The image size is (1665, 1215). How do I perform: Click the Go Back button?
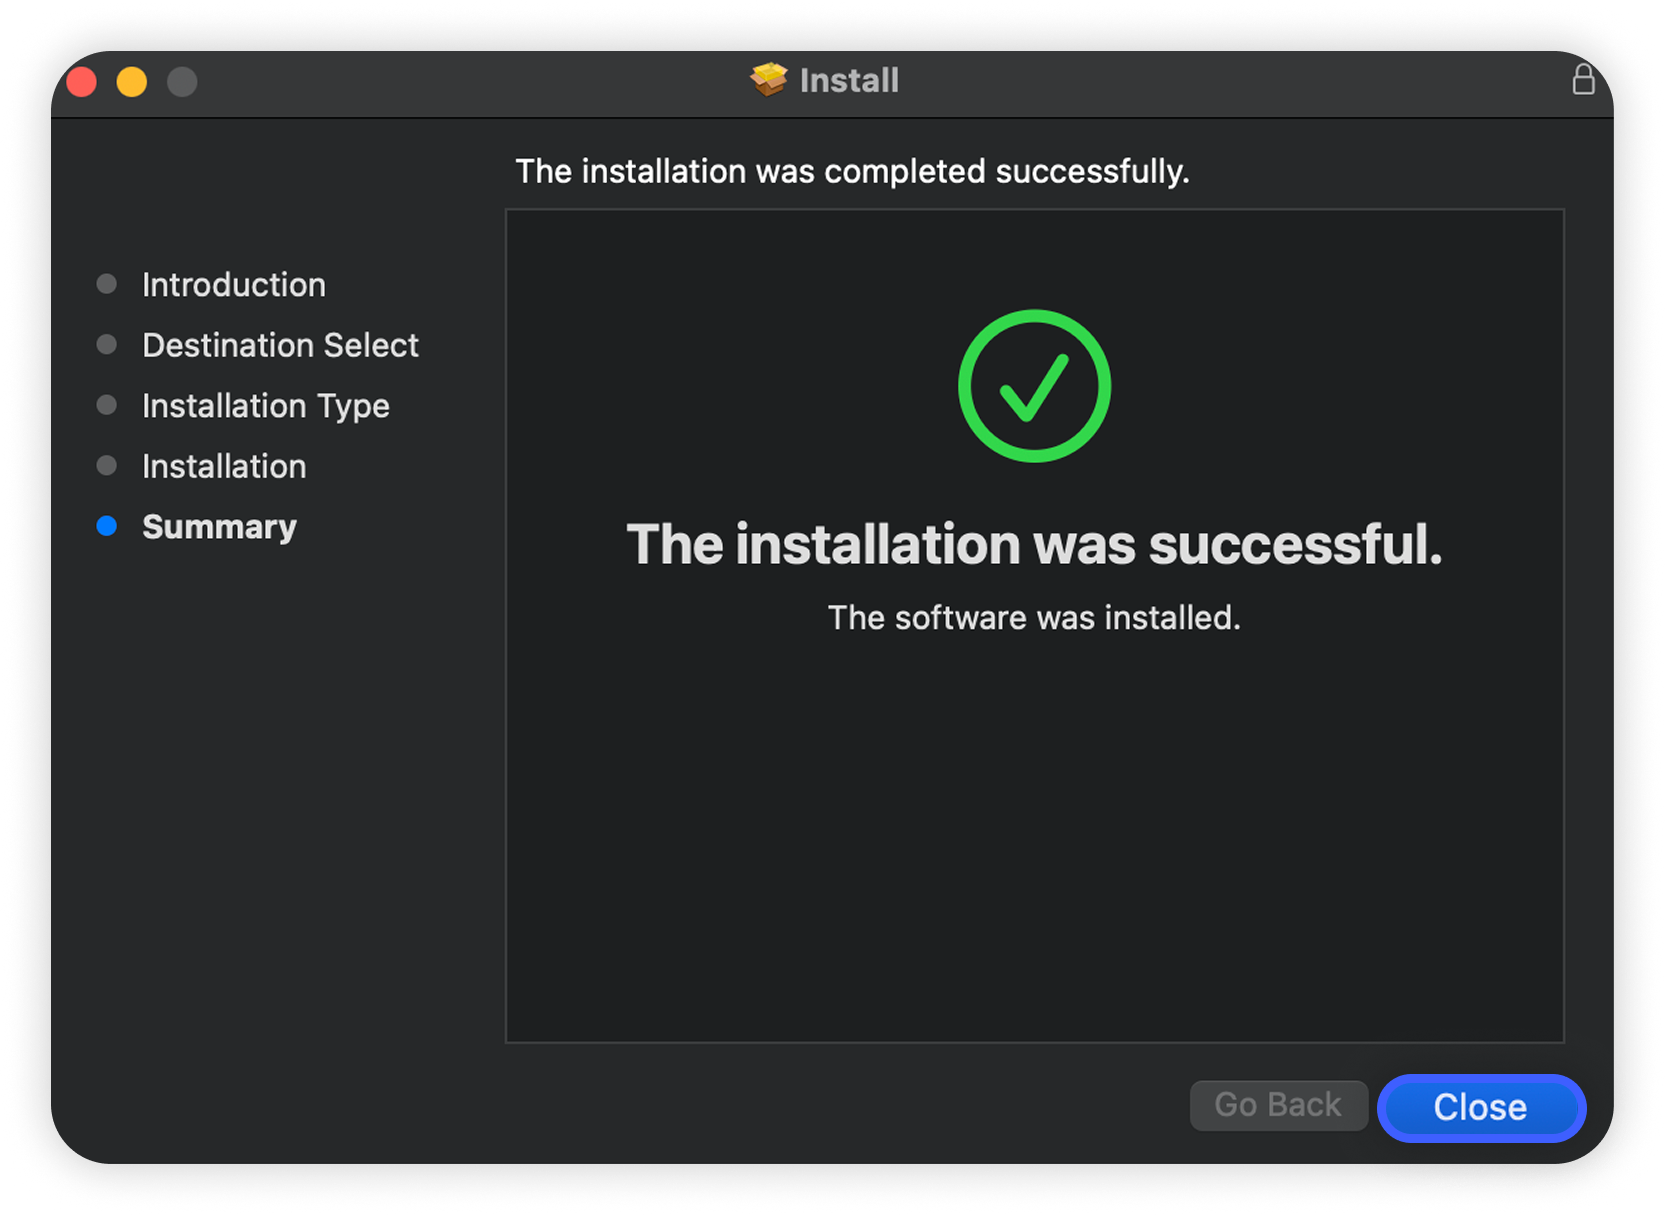[x=1278, y=1105]
